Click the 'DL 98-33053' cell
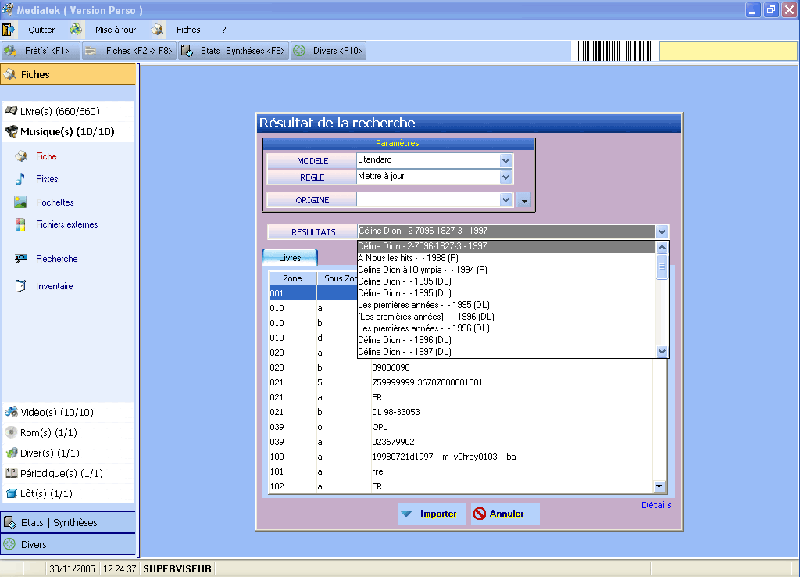The width and height of the screenshot is (800, 577). pyautogui.click(x=396, y=412)
